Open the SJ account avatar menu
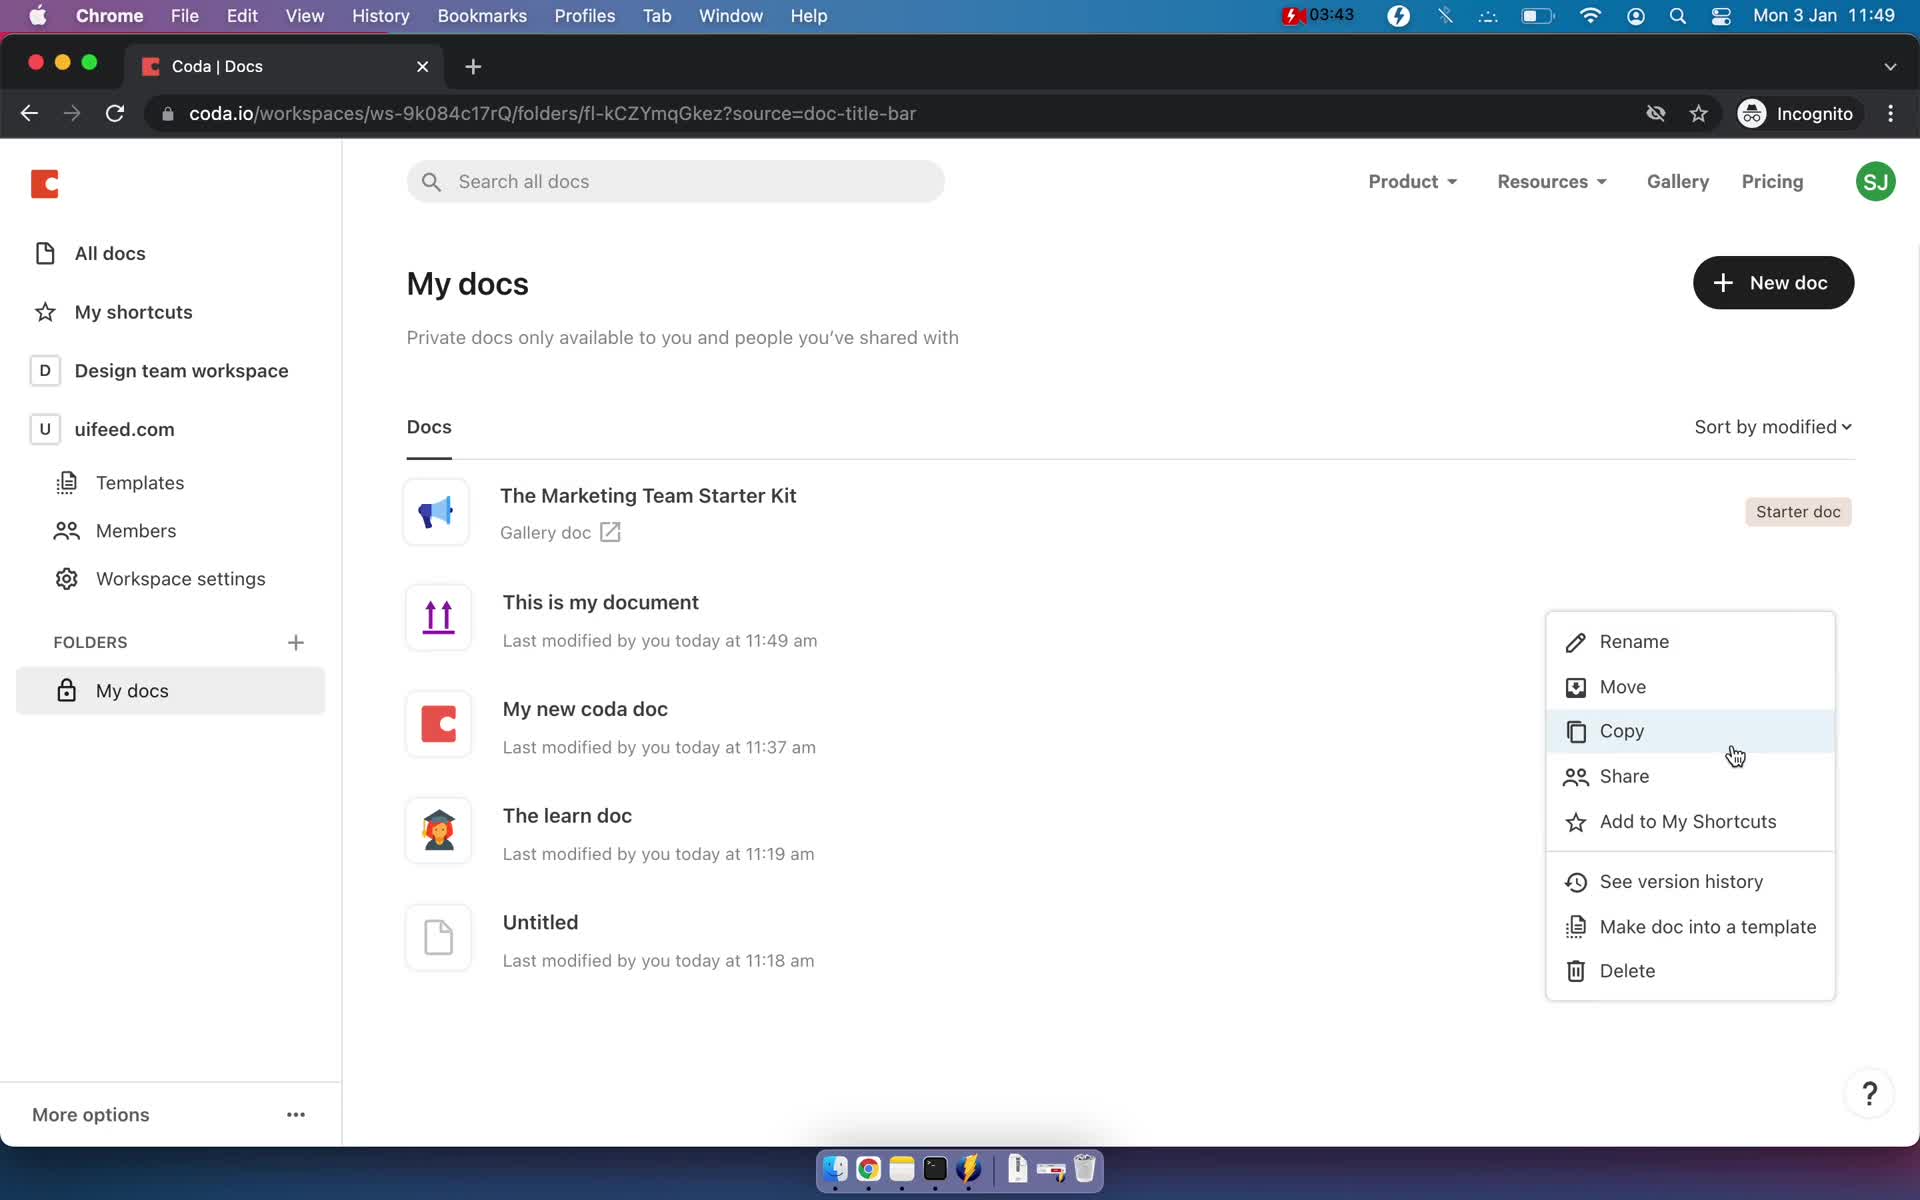The height and width of the screenshot is (1200, 1920). coord(1875,182)
